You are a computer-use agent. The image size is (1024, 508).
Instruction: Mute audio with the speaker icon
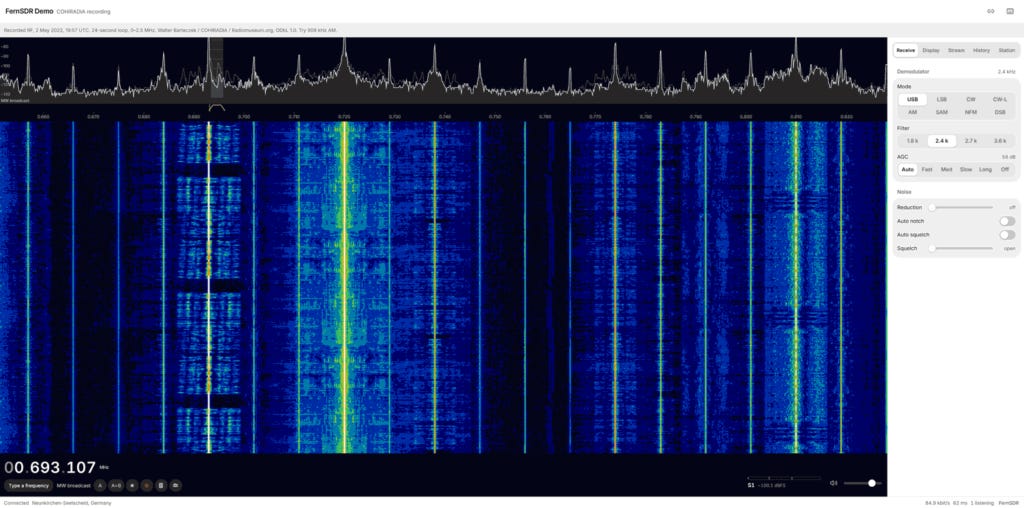pos(833,483)
